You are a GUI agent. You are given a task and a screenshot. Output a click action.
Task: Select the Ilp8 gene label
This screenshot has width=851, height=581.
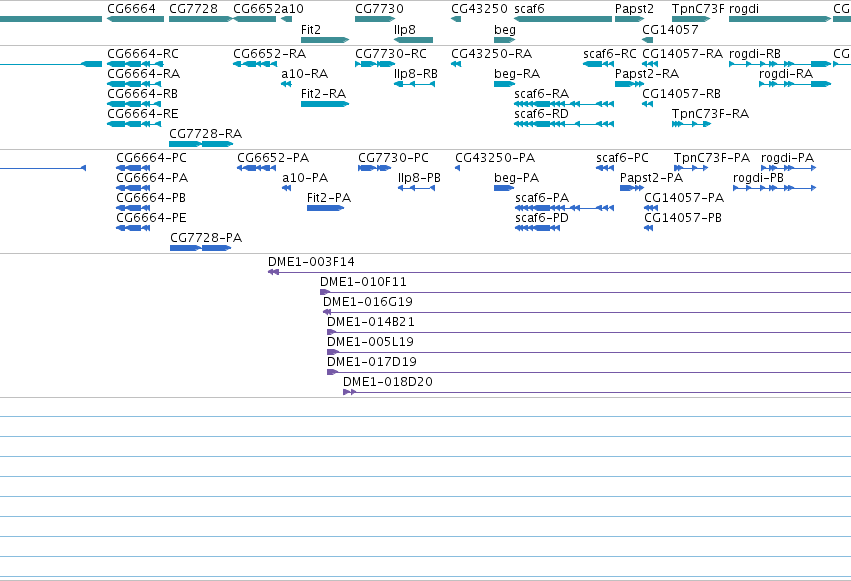click(x=405, y=29)
